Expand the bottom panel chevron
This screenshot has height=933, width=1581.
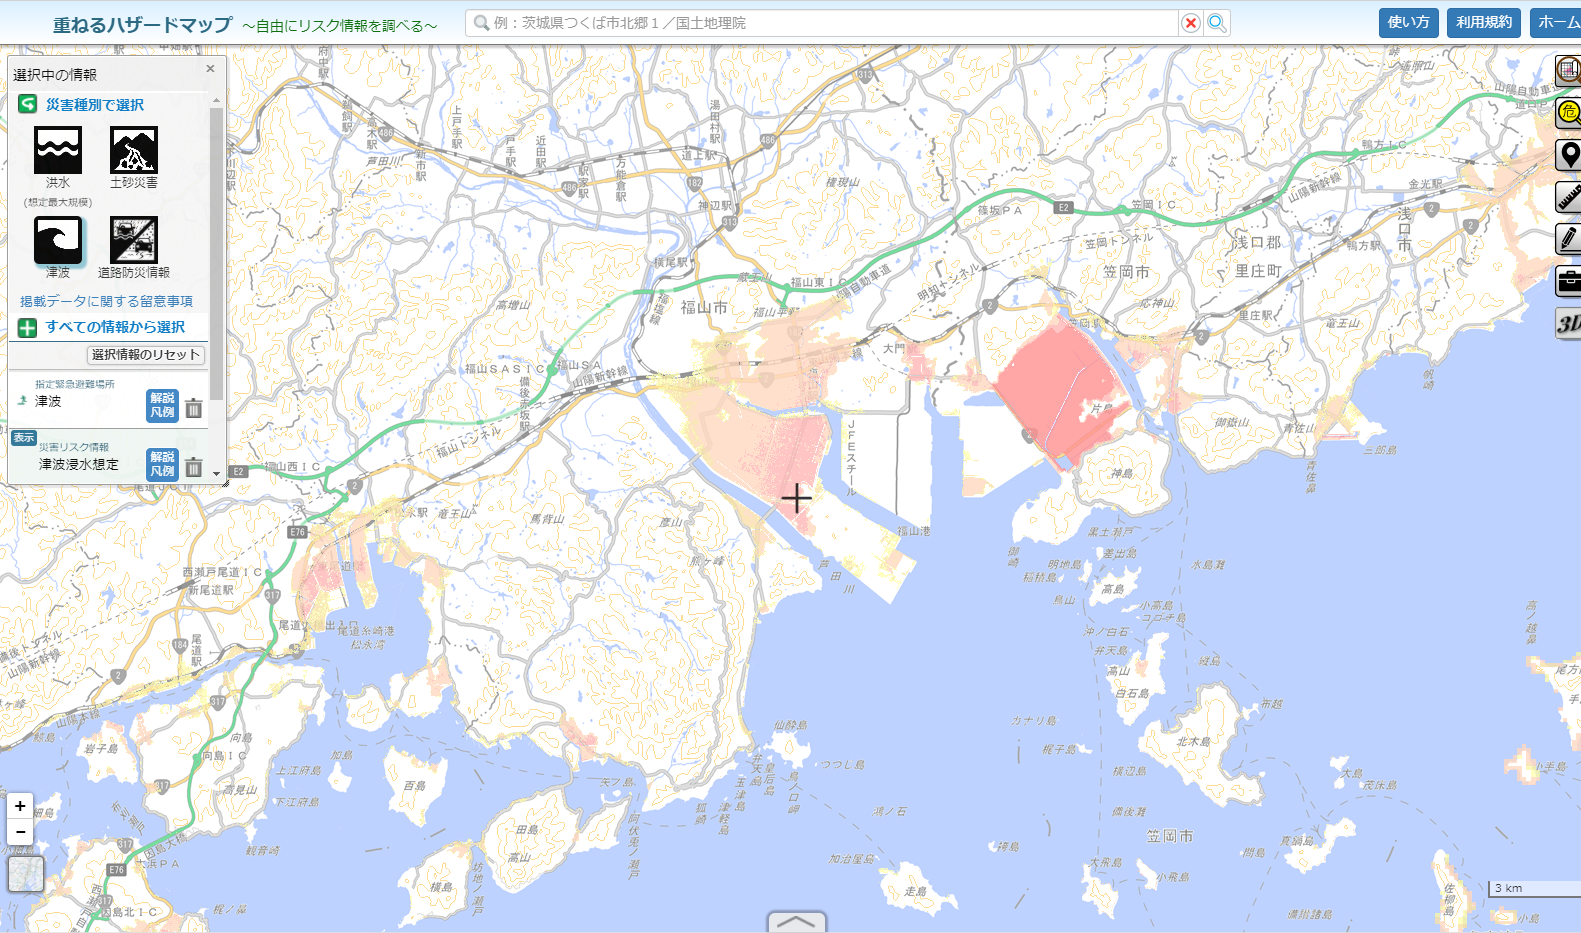pyautogui.click(x=797, y=922)
